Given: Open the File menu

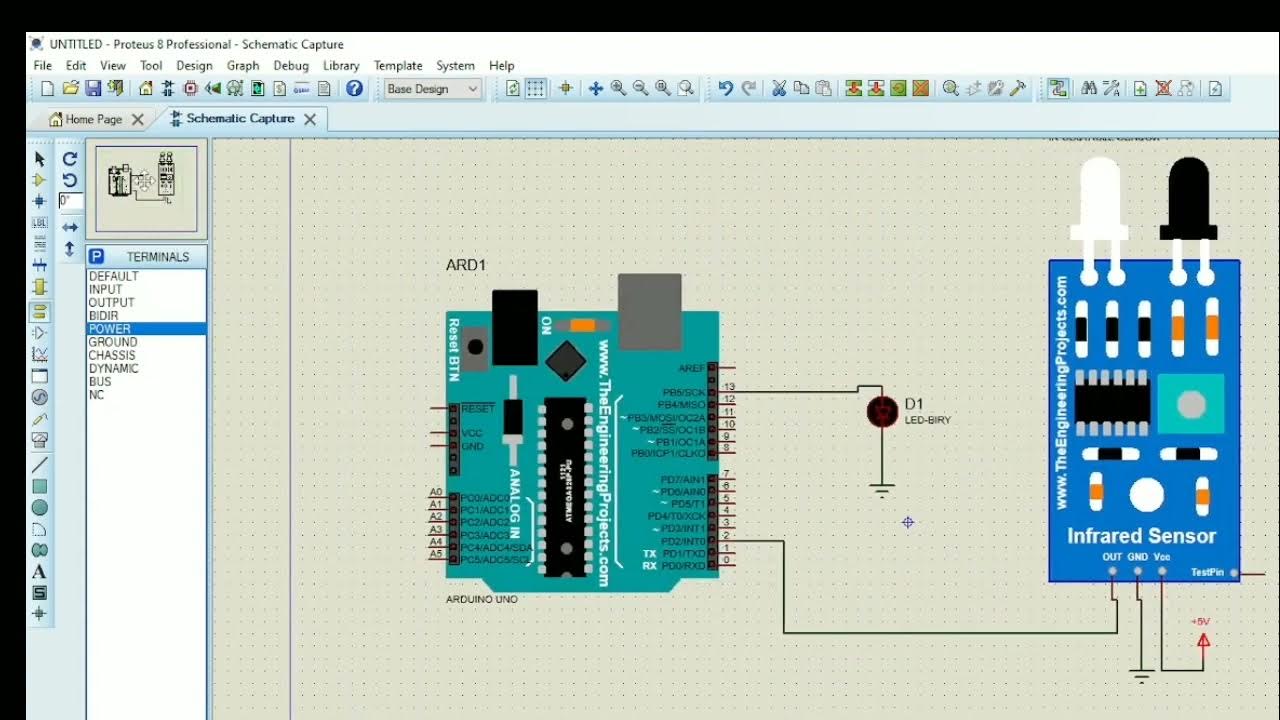Looking at the screenshot, I should point(43,65).
